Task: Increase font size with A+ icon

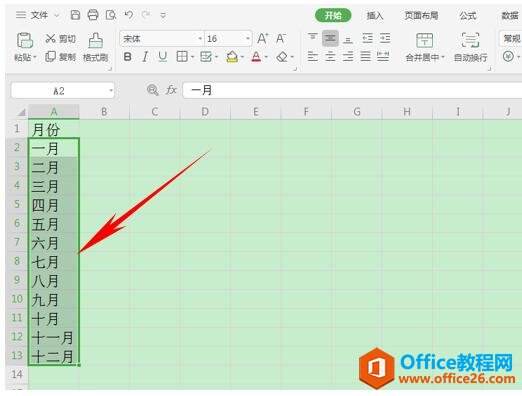Action: coord(262,39)
